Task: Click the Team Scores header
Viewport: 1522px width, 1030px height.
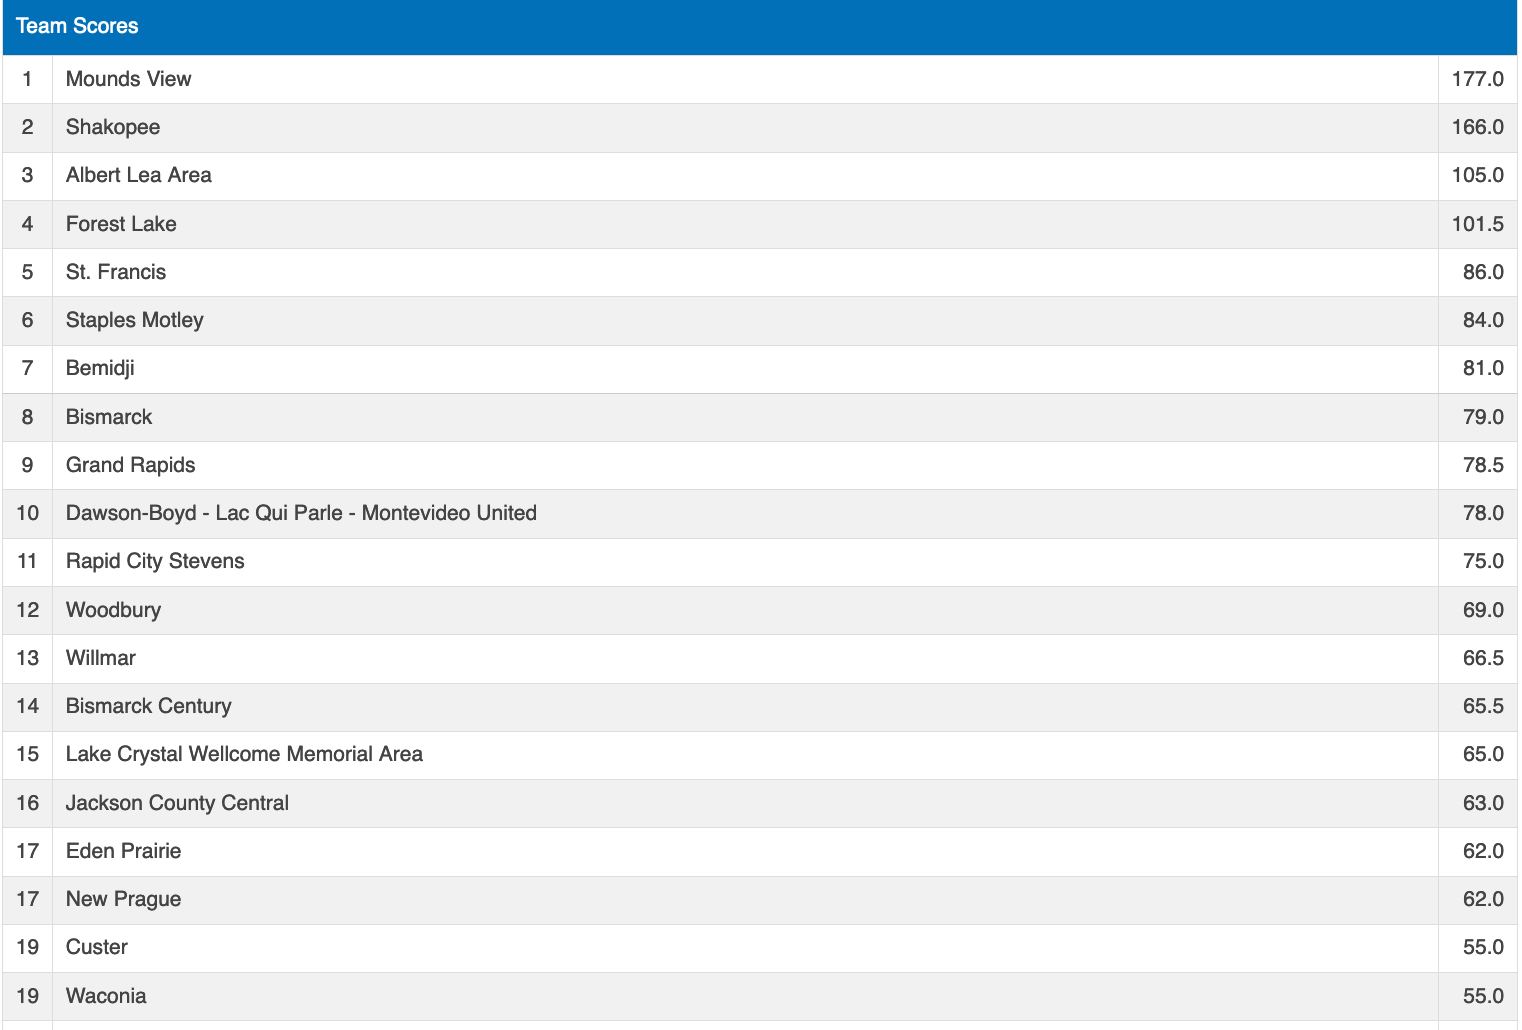Action: pos(77,26)
